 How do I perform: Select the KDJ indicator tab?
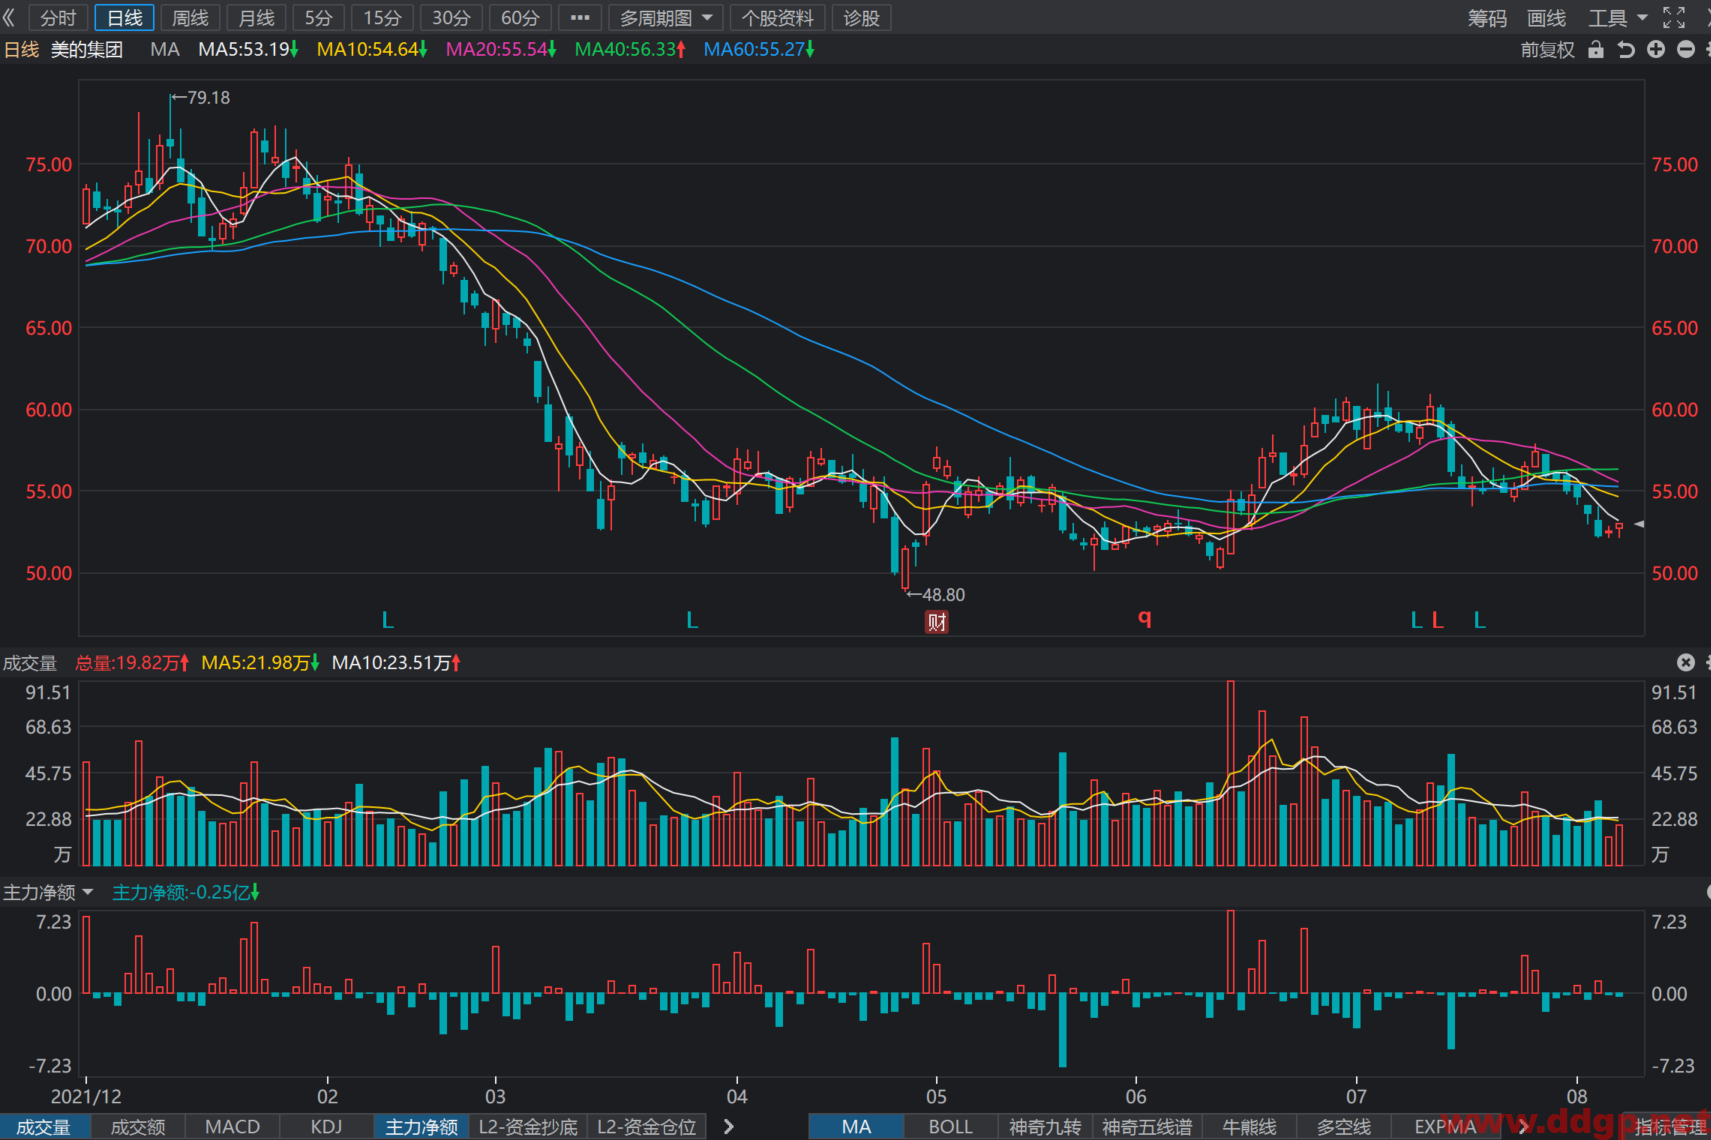[x=326, y=1127]
